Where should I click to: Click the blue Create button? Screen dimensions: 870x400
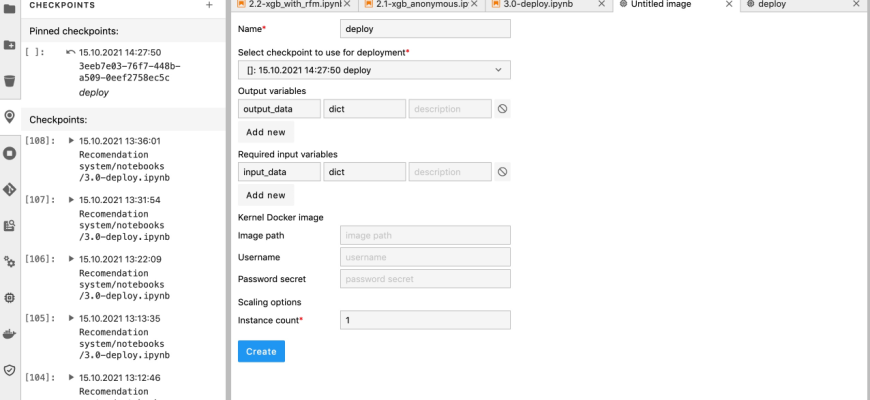(261, 351)
